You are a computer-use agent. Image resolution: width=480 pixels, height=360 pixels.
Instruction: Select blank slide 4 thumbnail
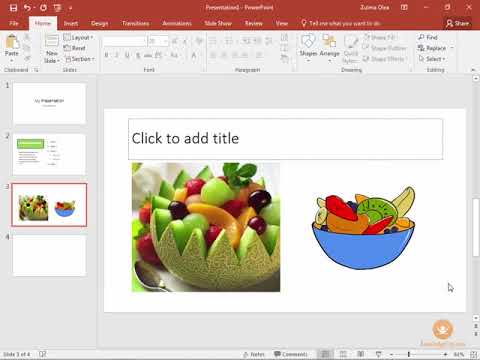tap(49, 255)
